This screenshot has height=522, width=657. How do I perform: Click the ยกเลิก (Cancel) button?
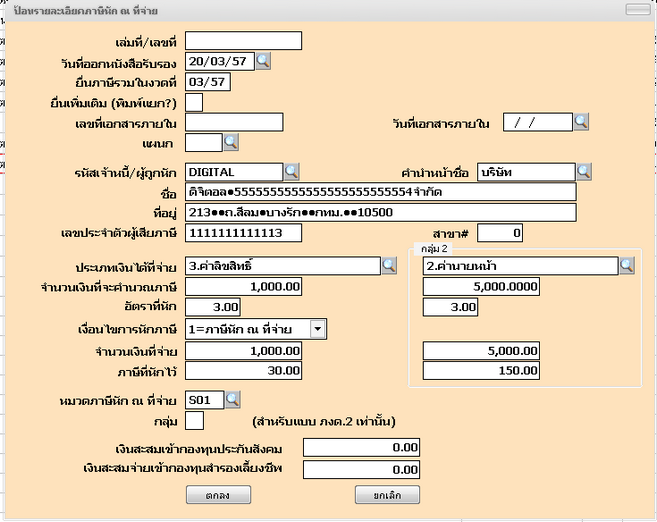pos(387,495)
